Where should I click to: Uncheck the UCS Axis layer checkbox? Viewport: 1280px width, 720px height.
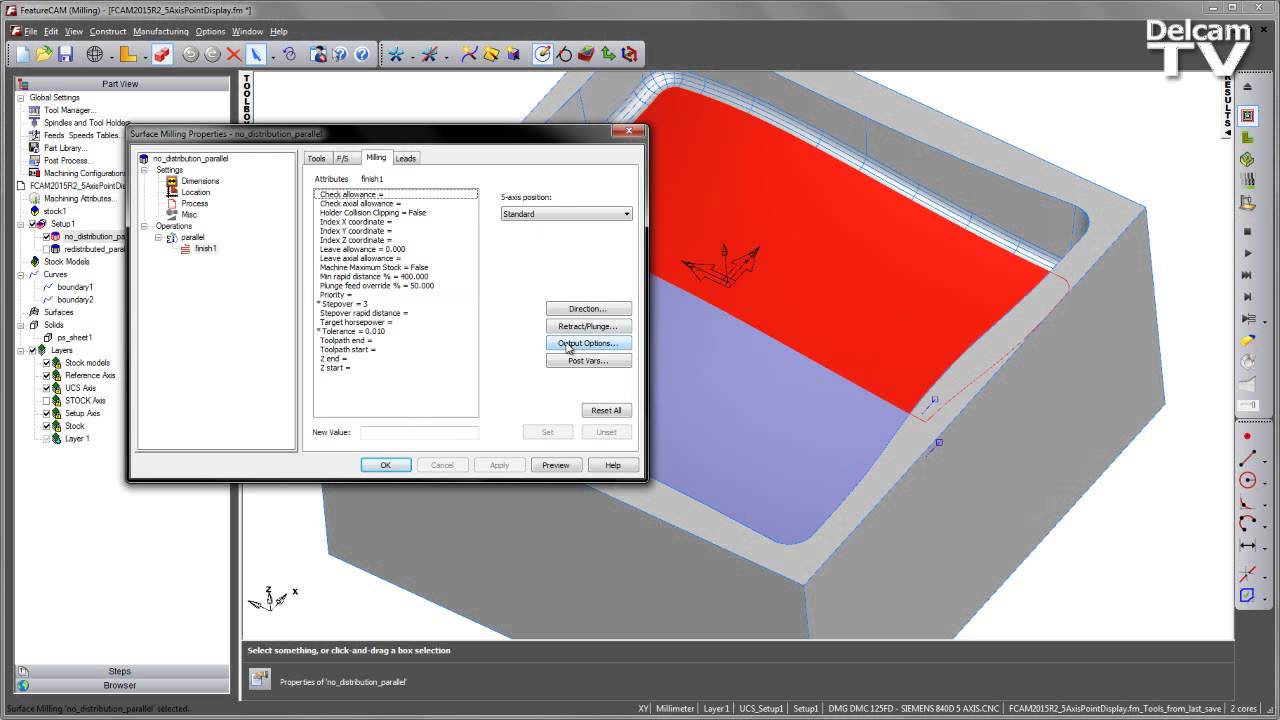(46, 388)
